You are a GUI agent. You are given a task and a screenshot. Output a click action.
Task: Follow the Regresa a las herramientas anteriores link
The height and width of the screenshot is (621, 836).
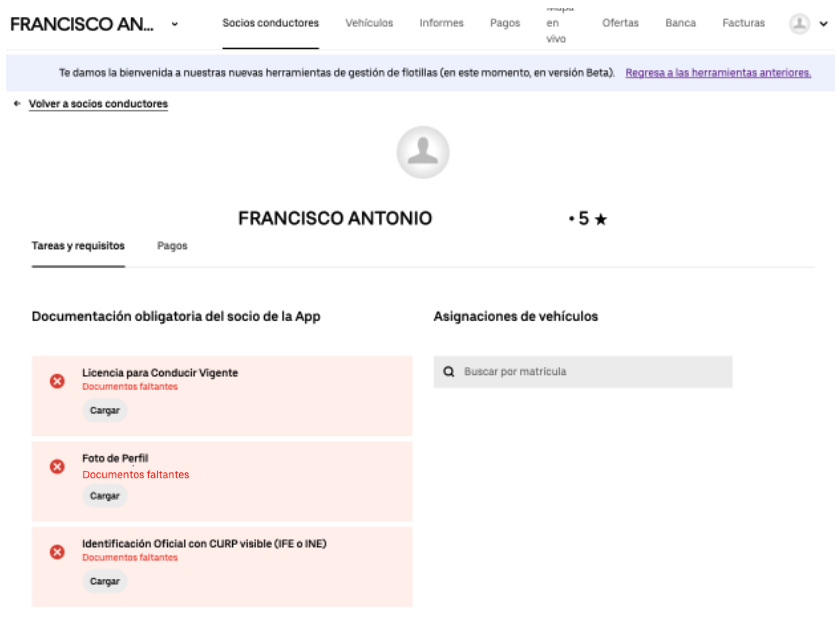pos(718,73)
